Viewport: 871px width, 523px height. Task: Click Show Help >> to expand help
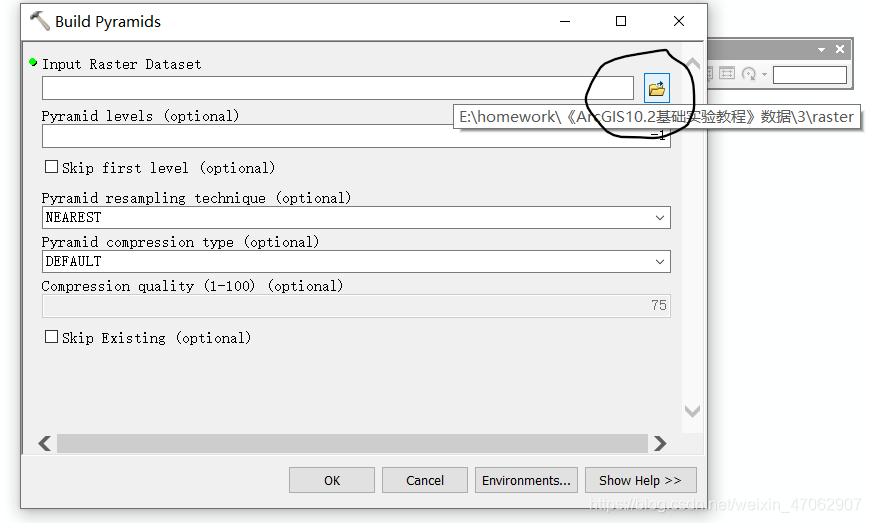[640, 480]
